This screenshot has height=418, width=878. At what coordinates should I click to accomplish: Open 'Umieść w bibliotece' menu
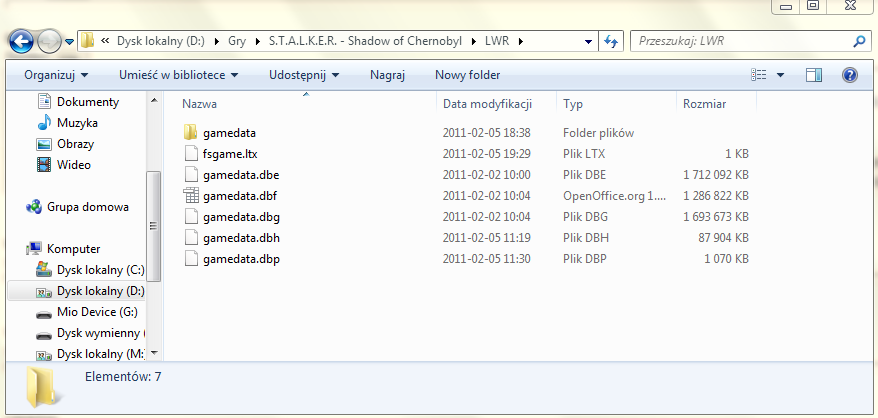click(x=178, y=75)
